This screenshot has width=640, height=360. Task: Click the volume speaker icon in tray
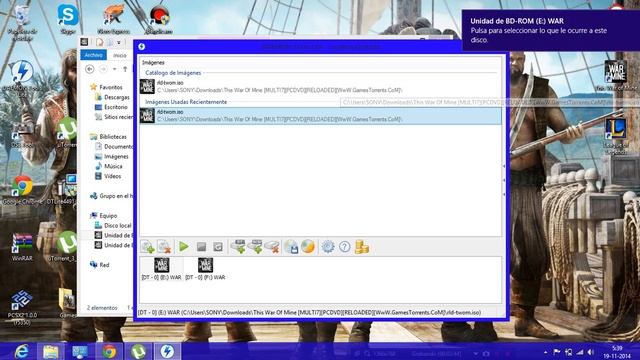tap(591, 352)
